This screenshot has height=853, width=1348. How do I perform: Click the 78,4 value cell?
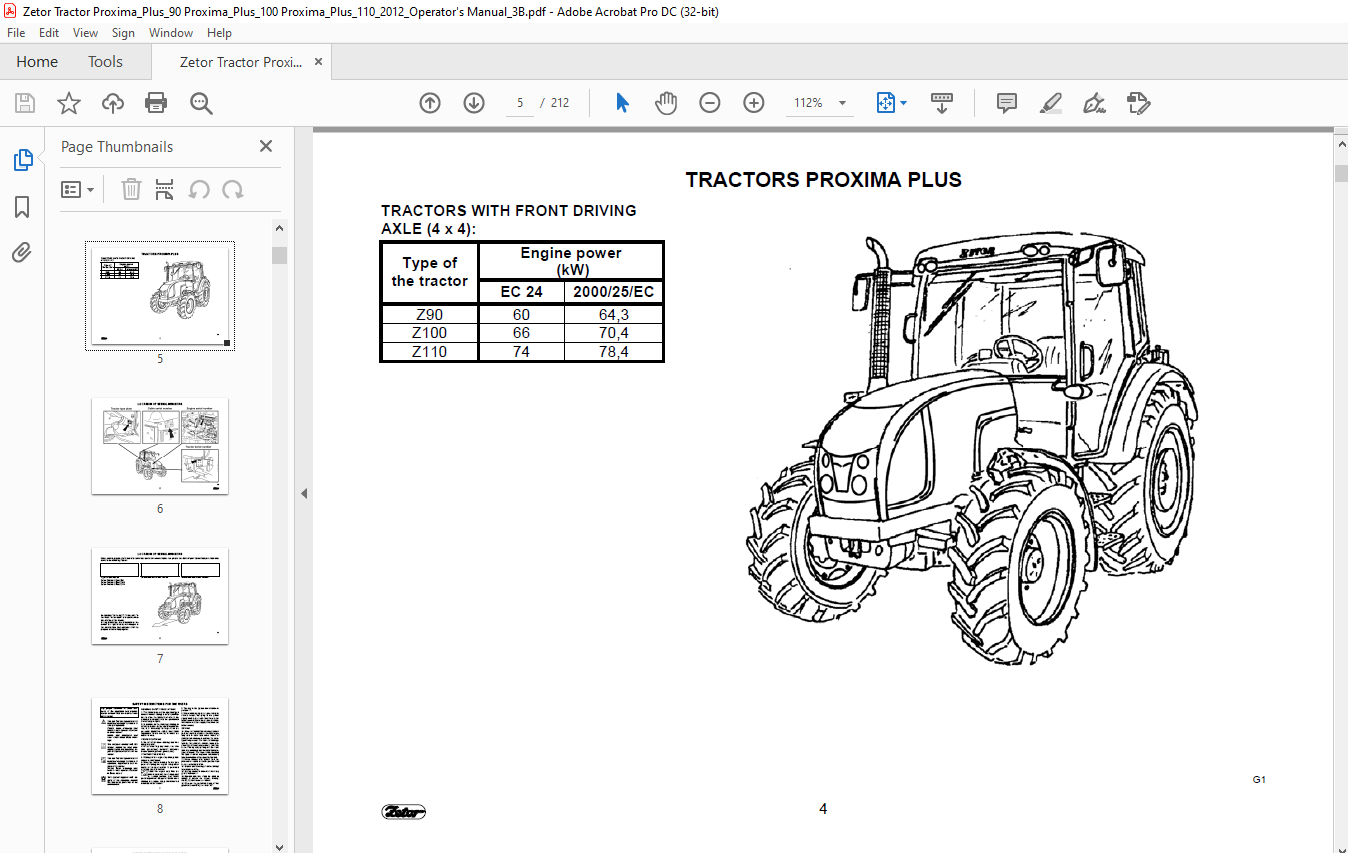pyautogui.click(x=614, y=351)
